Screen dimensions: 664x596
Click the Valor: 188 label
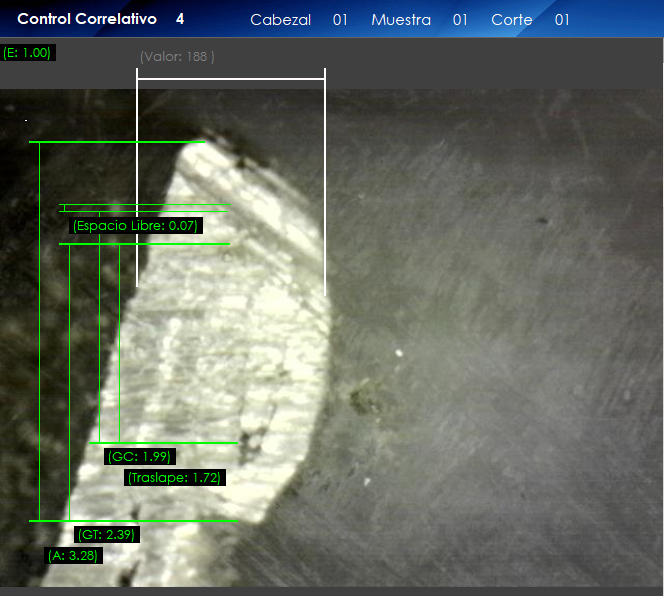coord(177,57)
